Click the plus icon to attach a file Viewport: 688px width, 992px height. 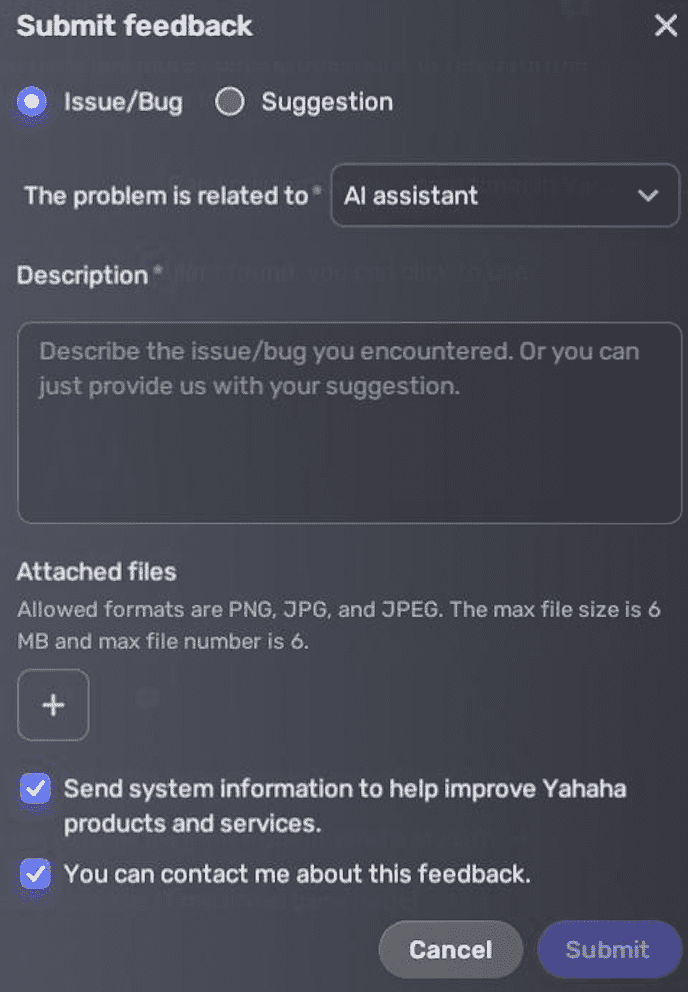pyautogui.click(x=53, y=705)
